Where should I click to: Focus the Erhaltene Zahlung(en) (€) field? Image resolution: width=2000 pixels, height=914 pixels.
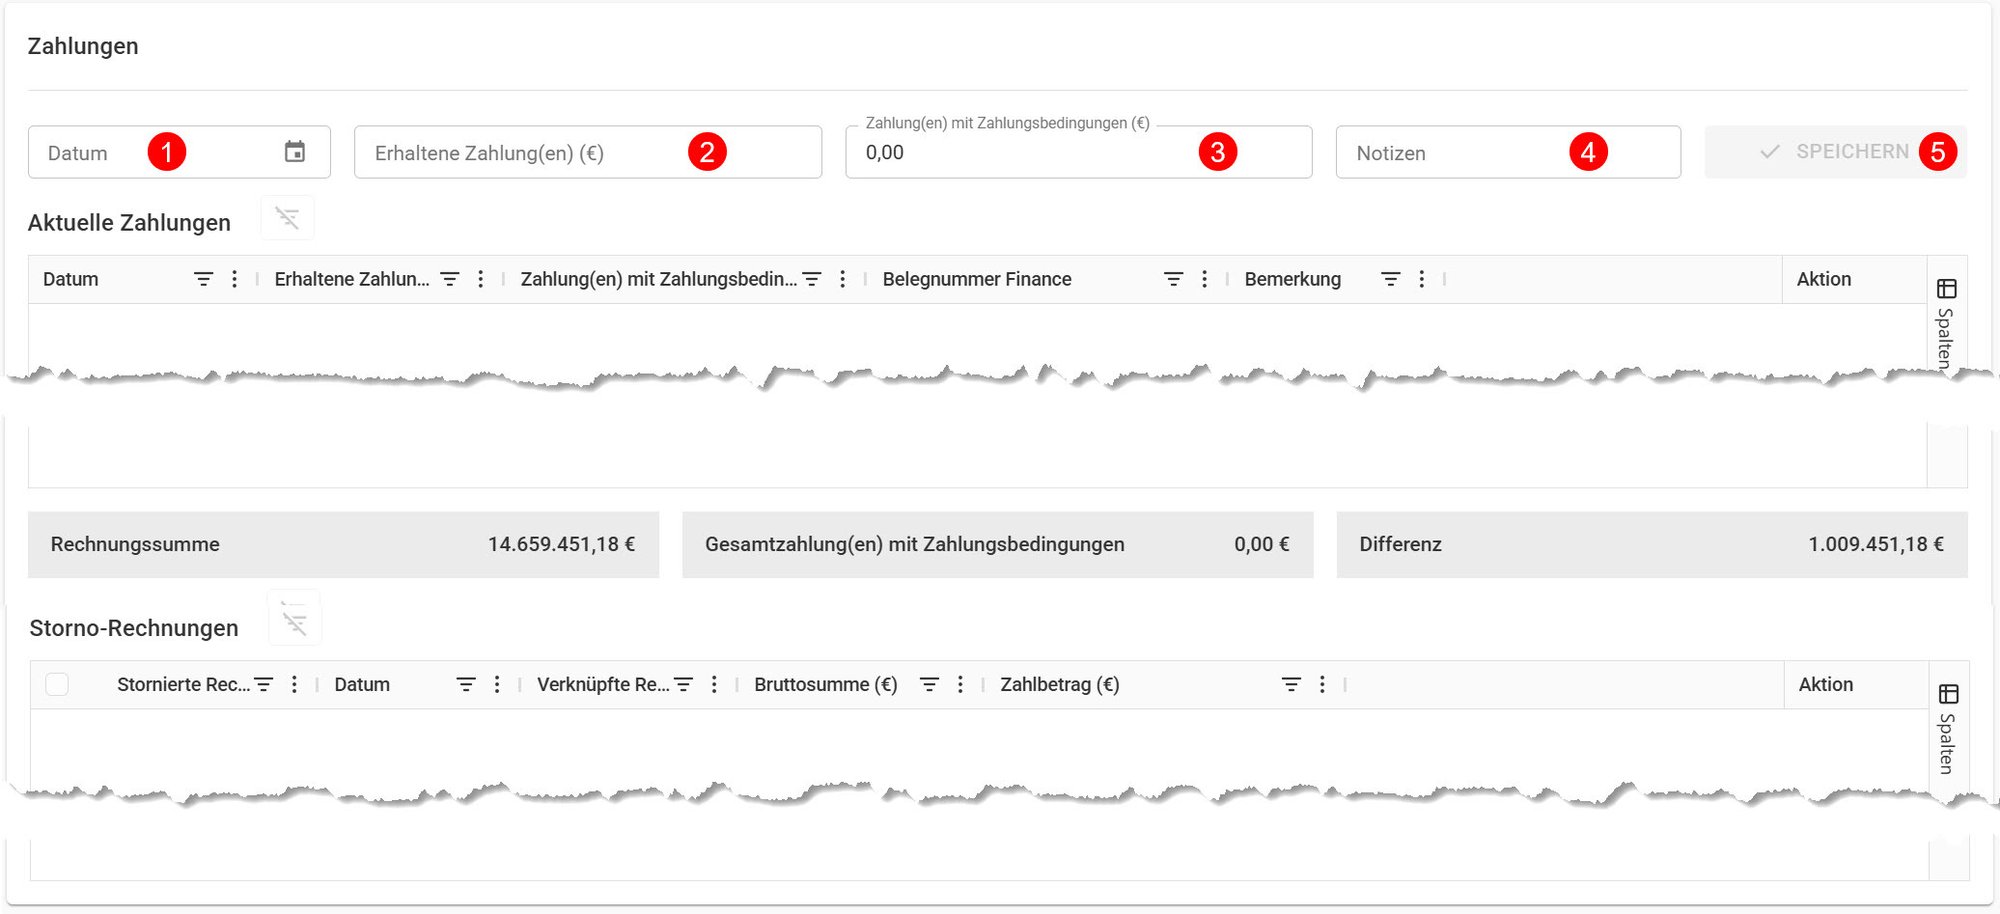pyautogui.click(x=588, y=152)
